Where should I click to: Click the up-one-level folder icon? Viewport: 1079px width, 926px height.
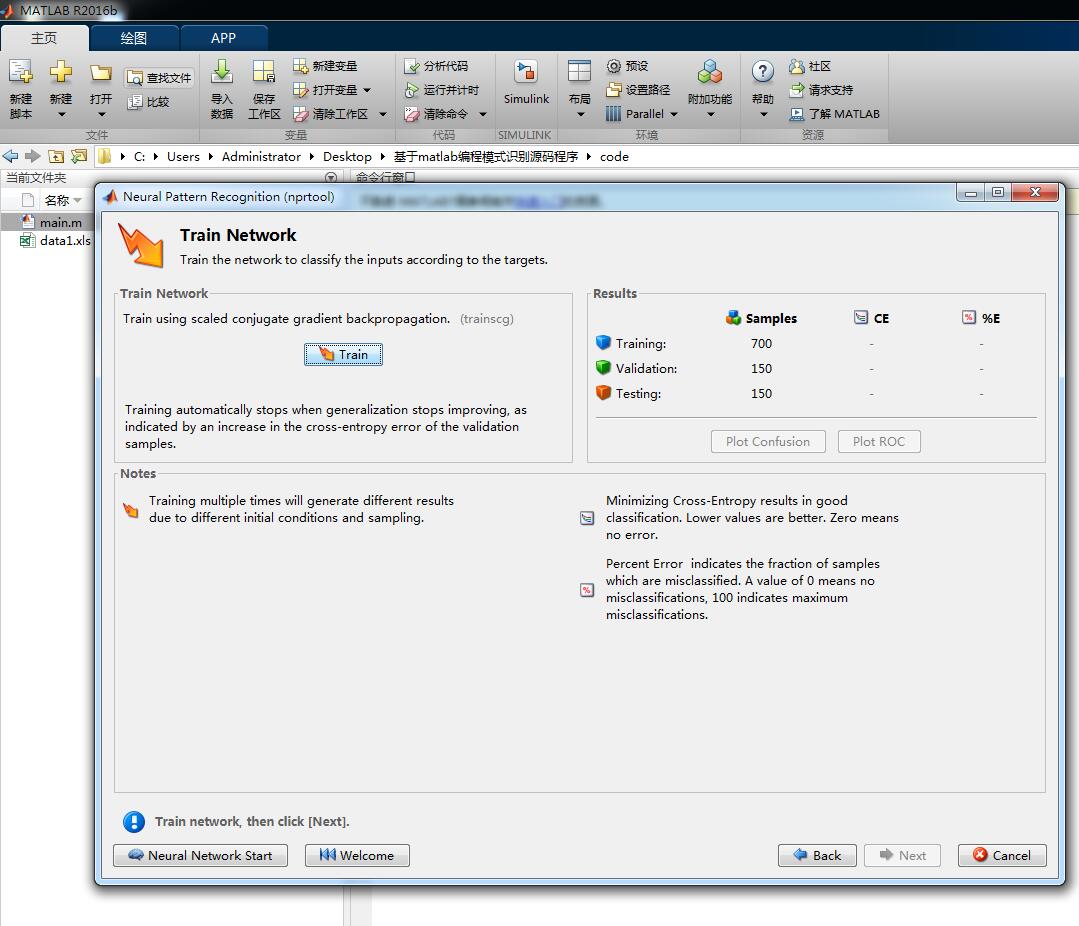coord(56,156)
